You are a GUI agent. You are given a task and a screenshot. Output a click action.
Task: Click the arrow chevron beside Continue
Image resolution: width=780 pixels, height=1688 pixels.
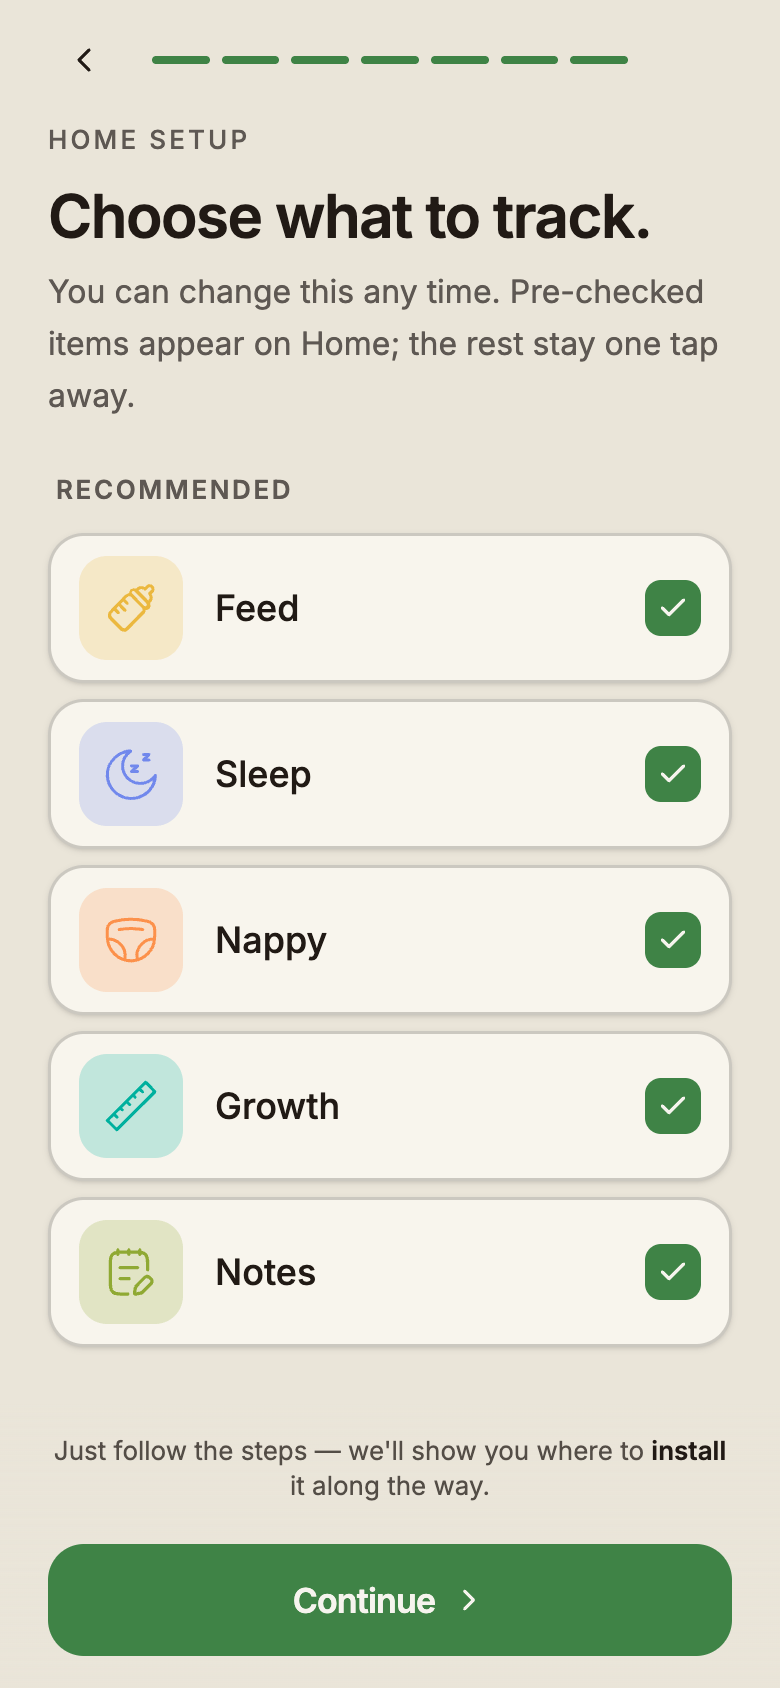click(x=469, y=1600)
